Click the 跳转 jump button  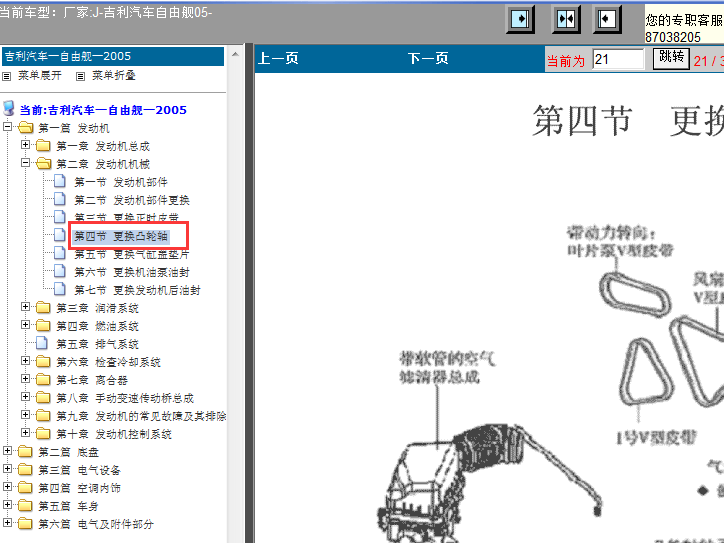671,59
